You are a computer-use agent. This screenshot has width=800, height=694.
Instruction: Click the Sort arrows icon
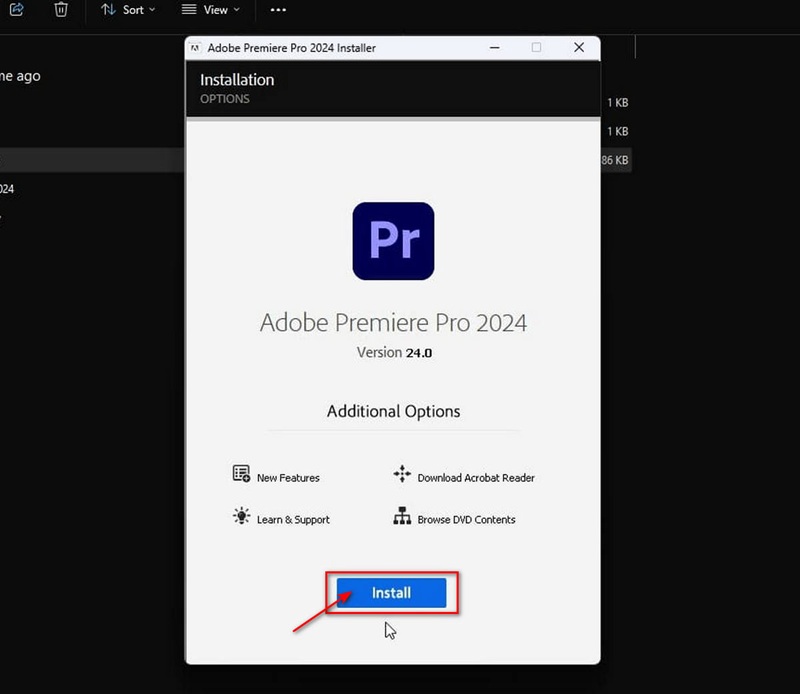tap(110, 10)
